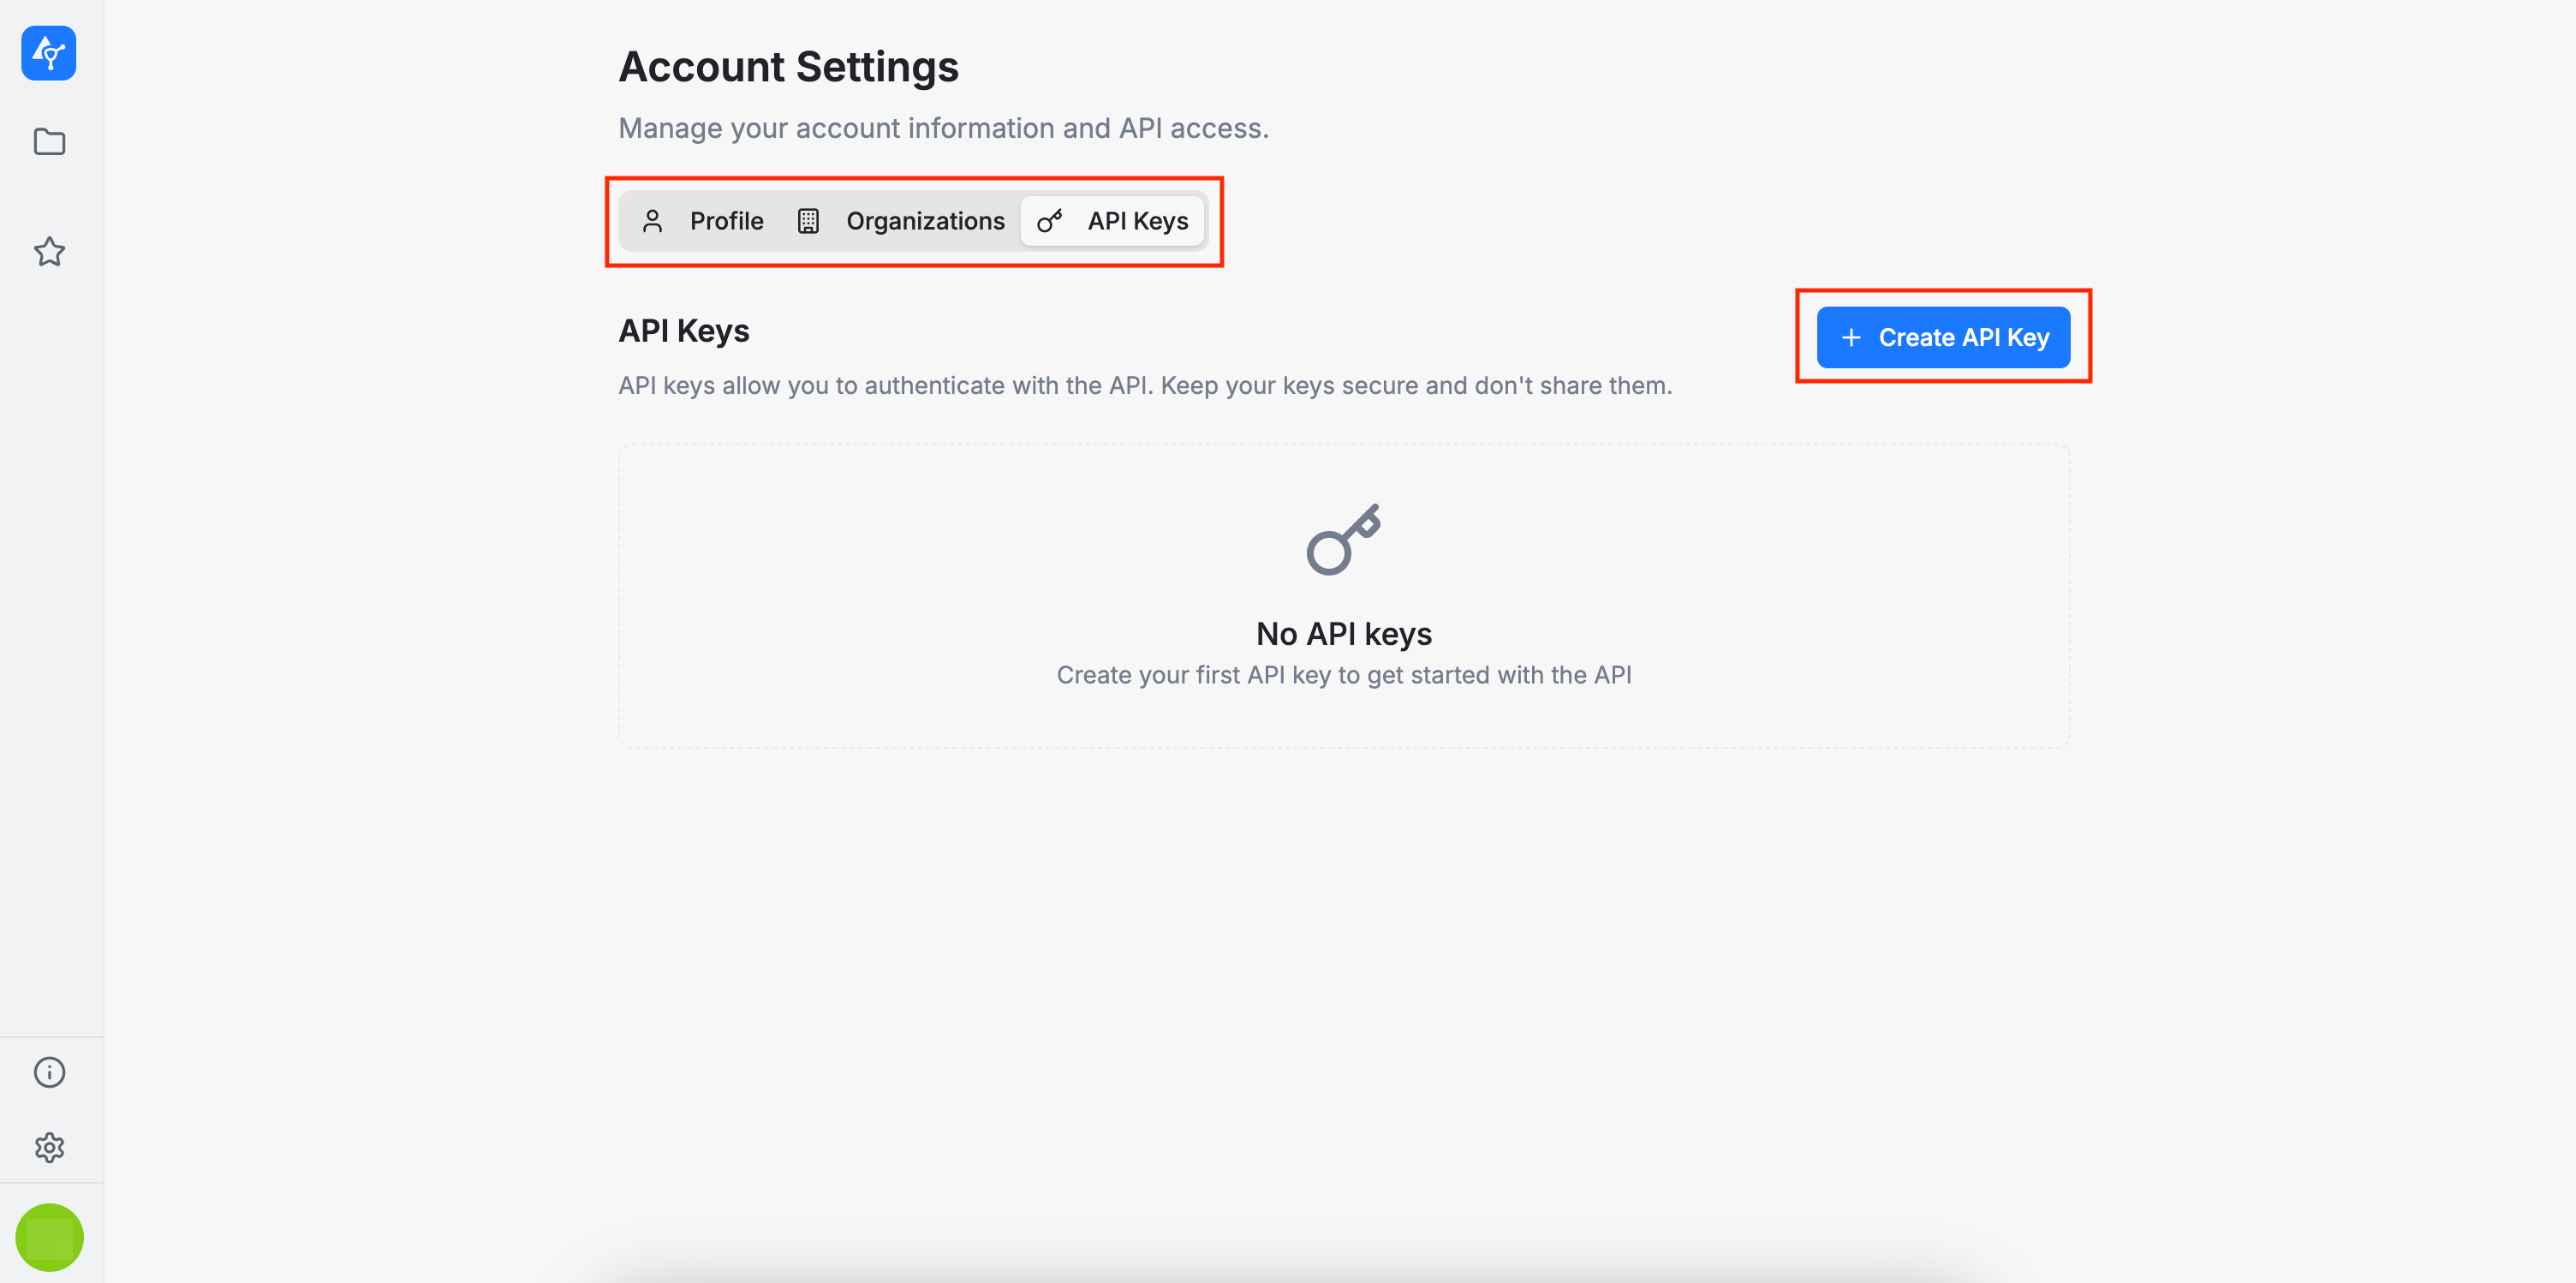2576x1283 pixels.
Task: Click the plus icon in Create API Key
Action: 1851,338
